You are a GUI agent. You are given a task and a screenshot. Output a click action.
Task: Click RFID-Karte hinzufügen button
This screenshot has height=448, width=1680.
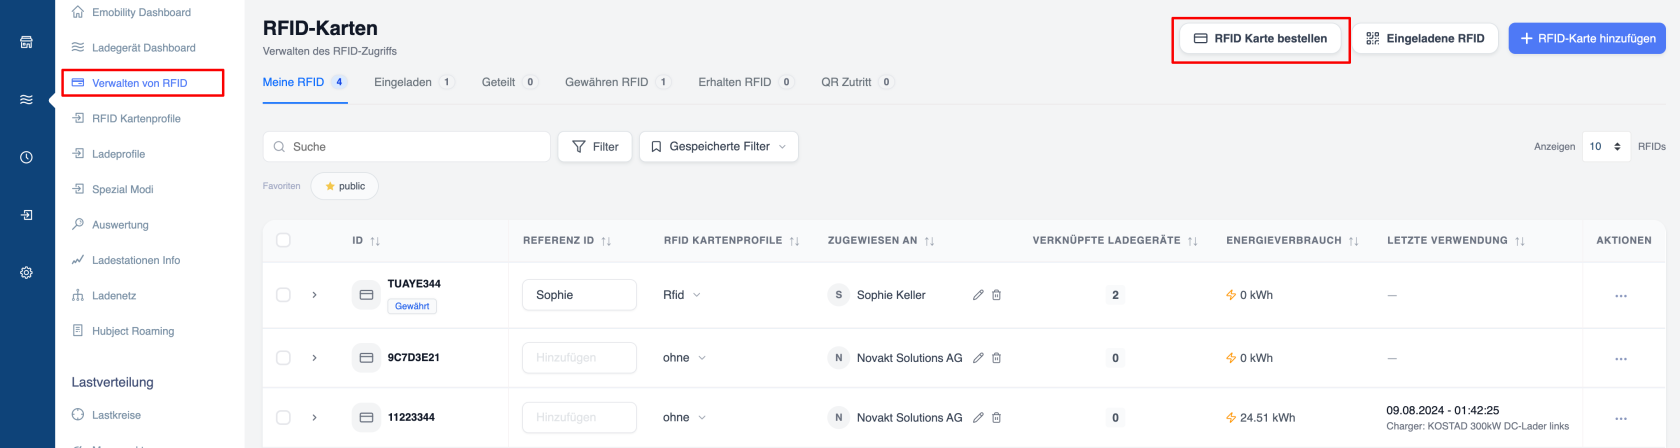click(x=1587, y=38)
